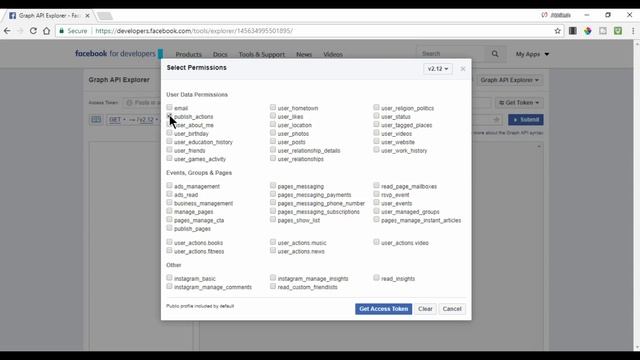Check the user_actions.music permission
Viewport: 640px width, 360px height.
[273, 242]
